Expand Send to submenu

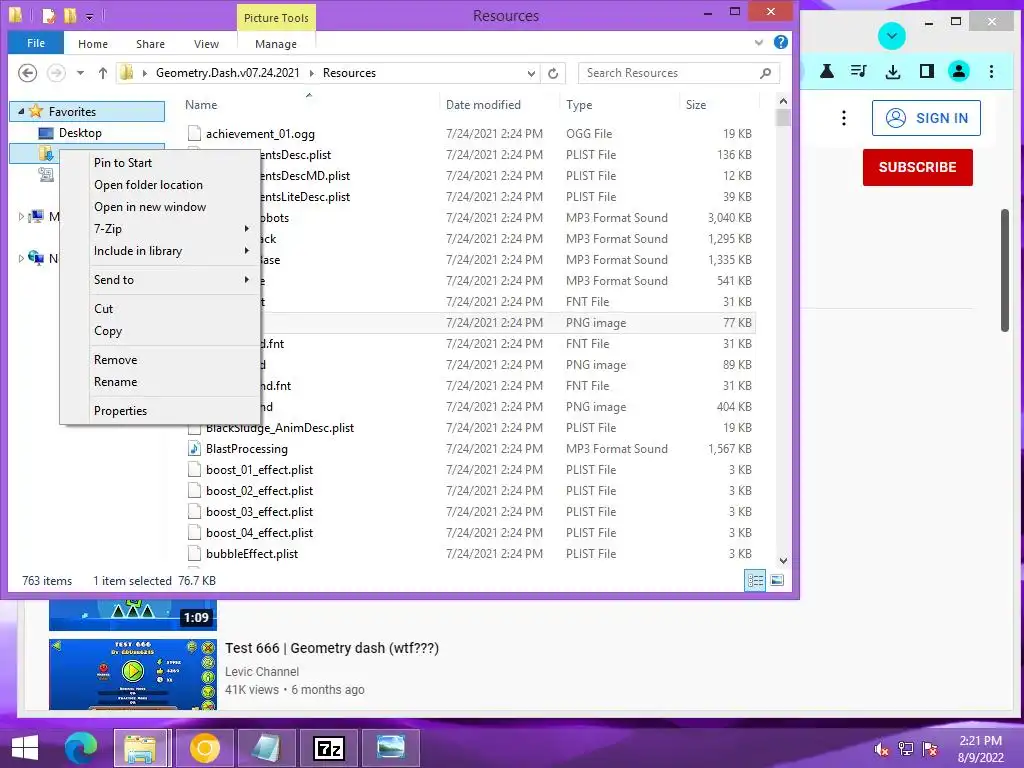click(246, 280)
